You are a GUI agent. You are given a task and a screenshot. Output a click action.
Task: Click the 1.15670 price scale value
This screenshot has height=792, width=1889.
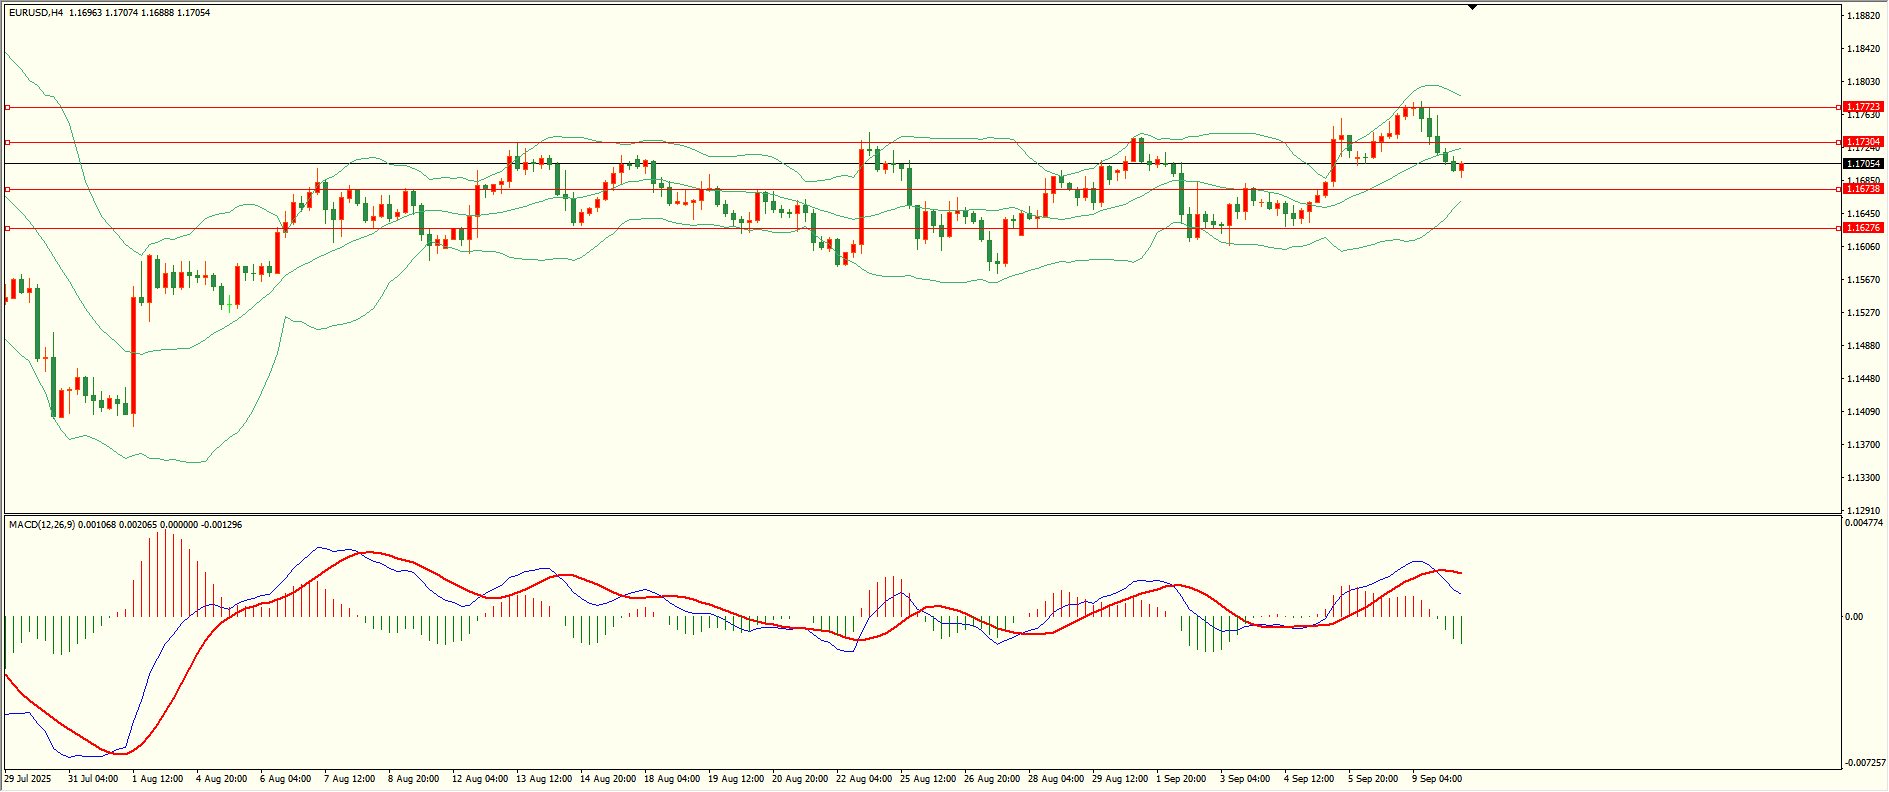point(1862,280)
